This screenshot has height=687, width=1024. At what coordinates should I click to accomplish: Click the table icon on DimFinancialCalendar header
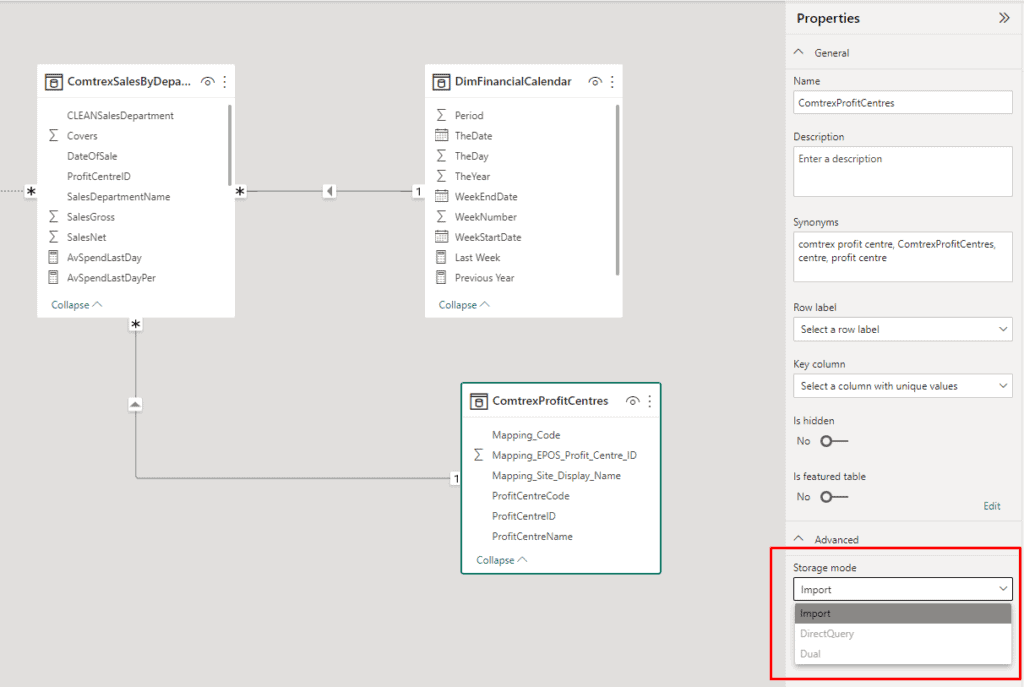(439, 82)
